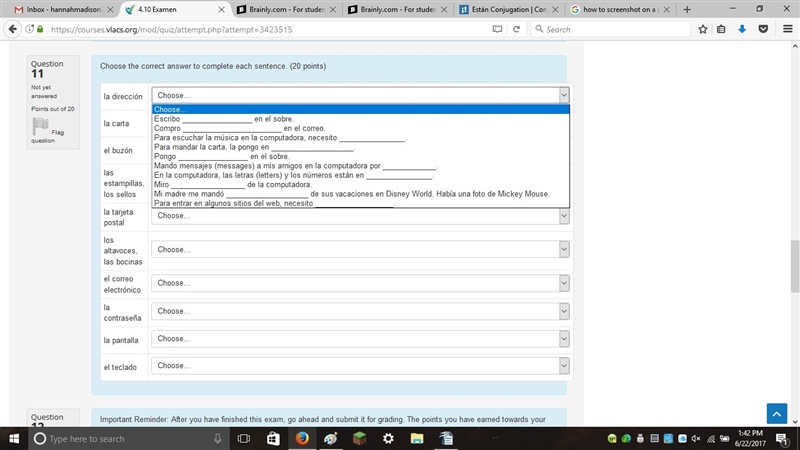The width and height of the screenshot is (800, 450).
Task: Switch to the Están Conjugation tab
Action: (x=509, y=9)
